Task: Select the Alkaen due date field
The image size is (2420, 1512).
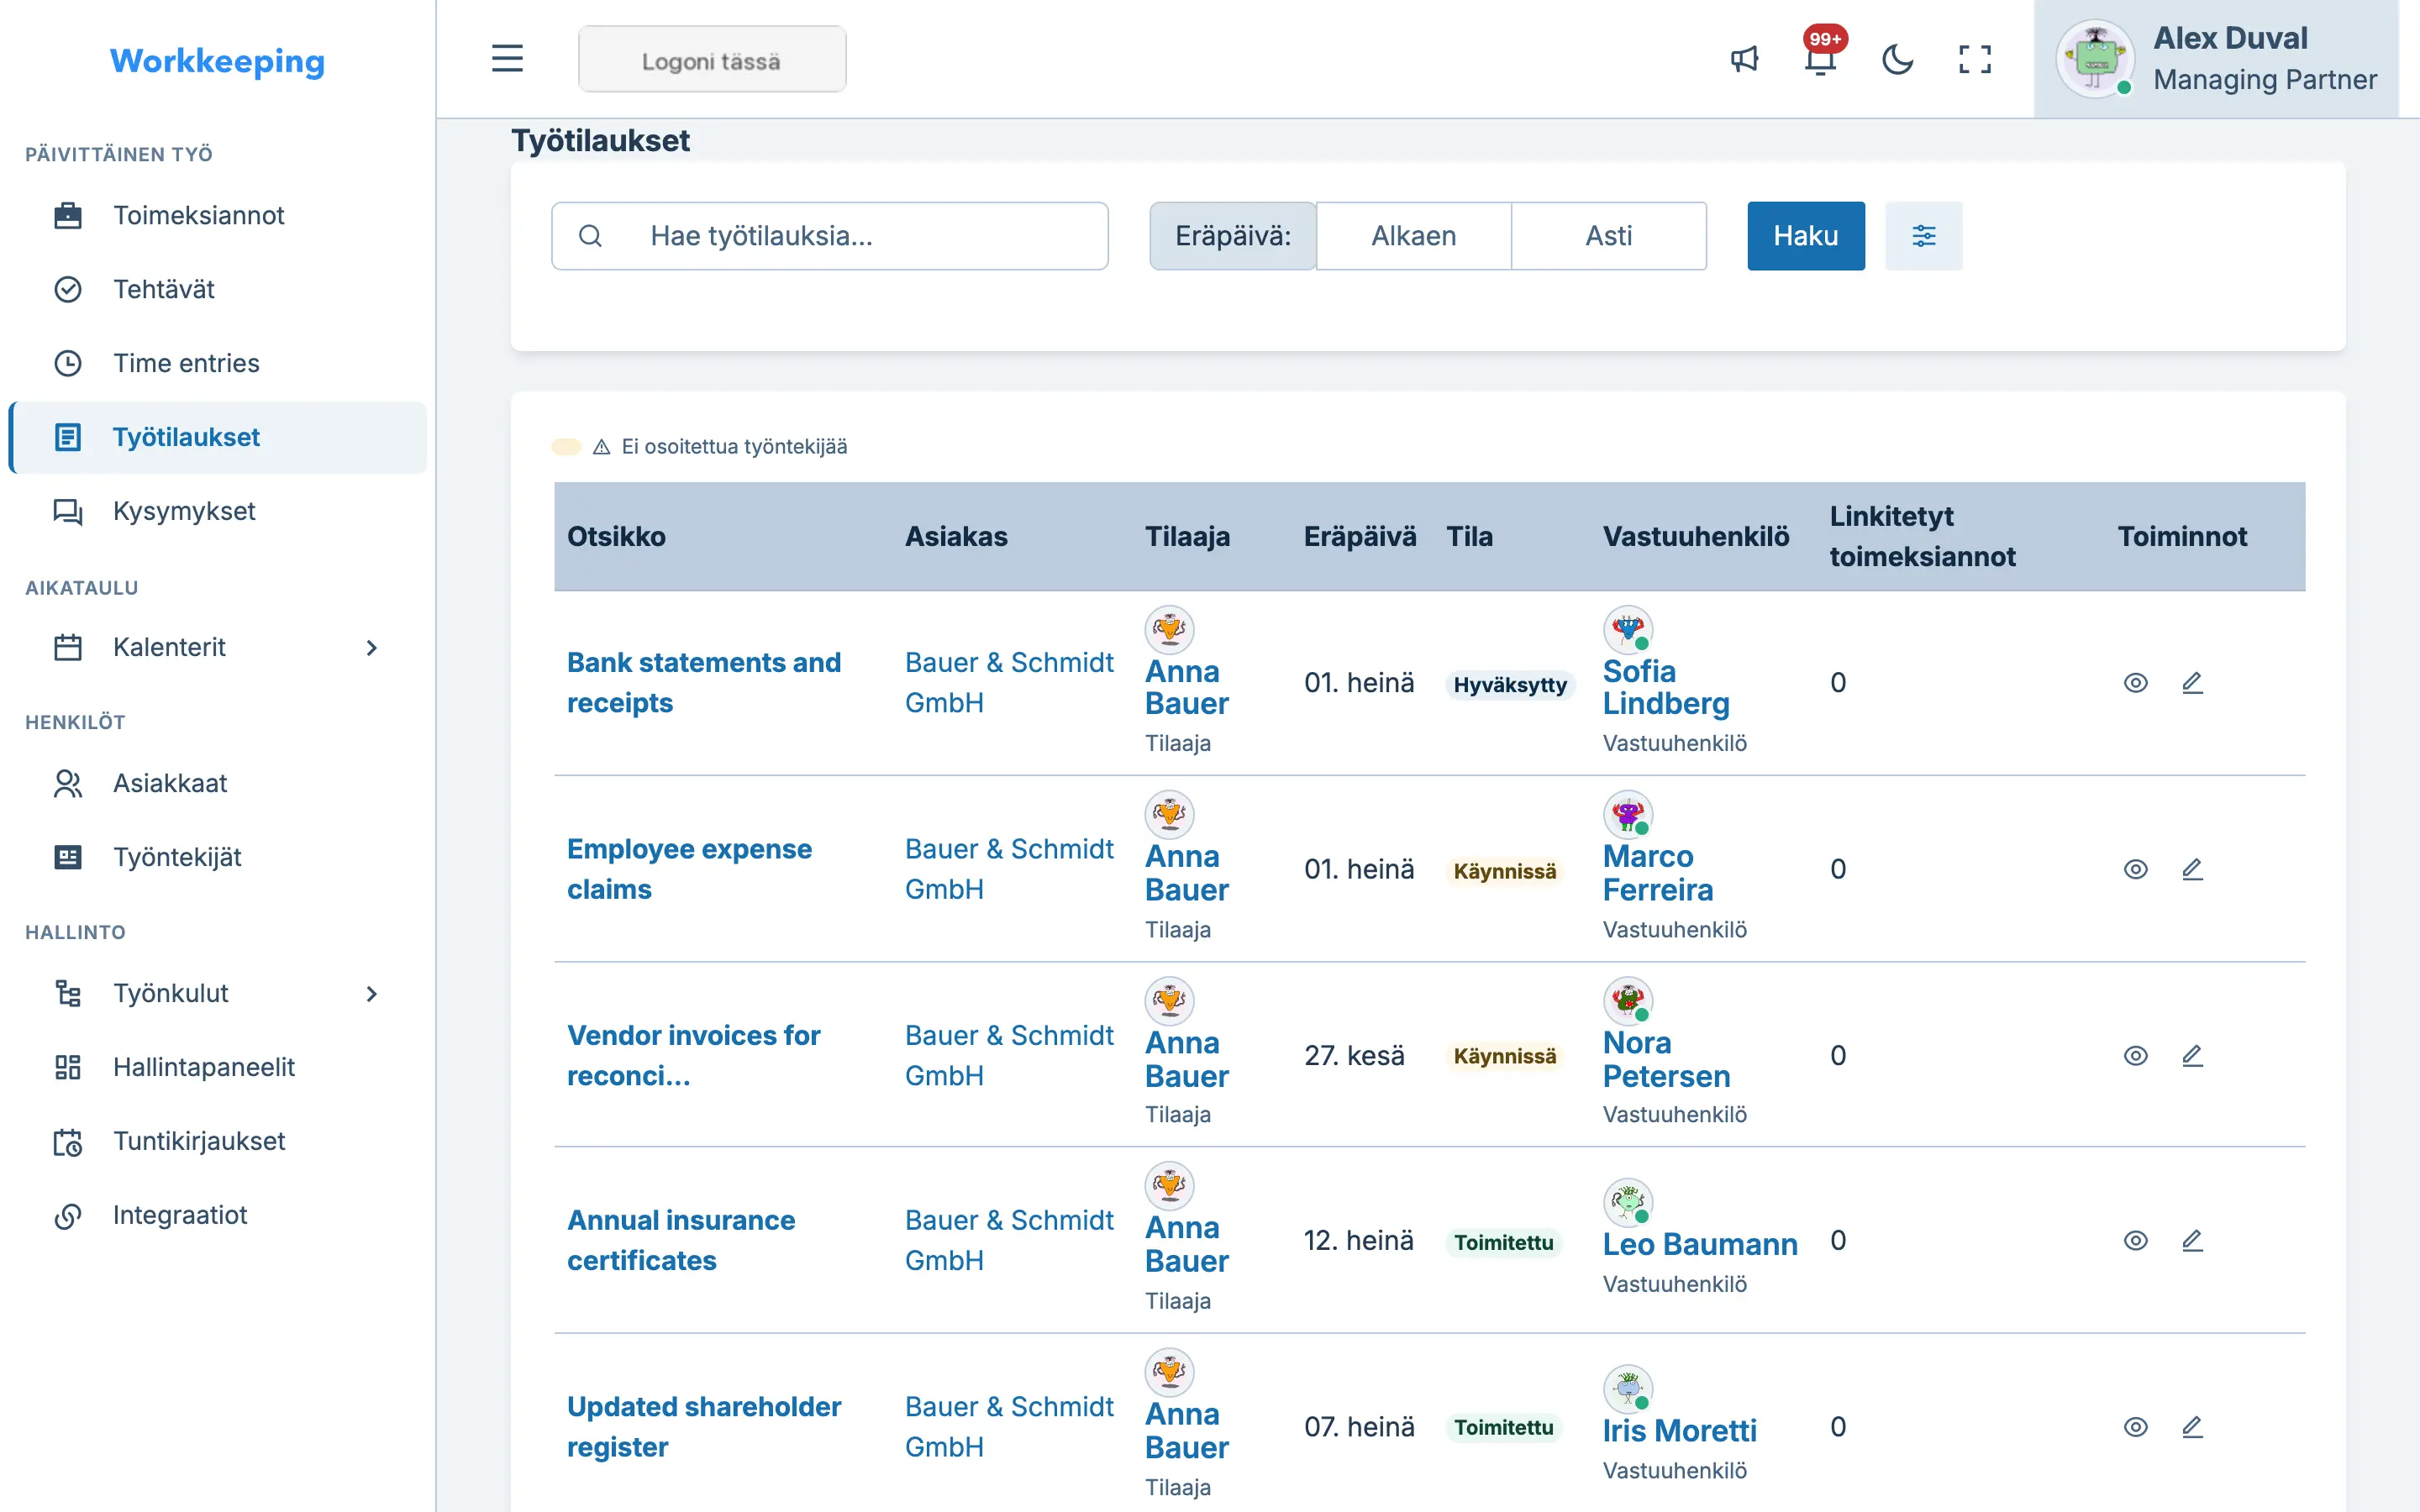Action: 1413,236
